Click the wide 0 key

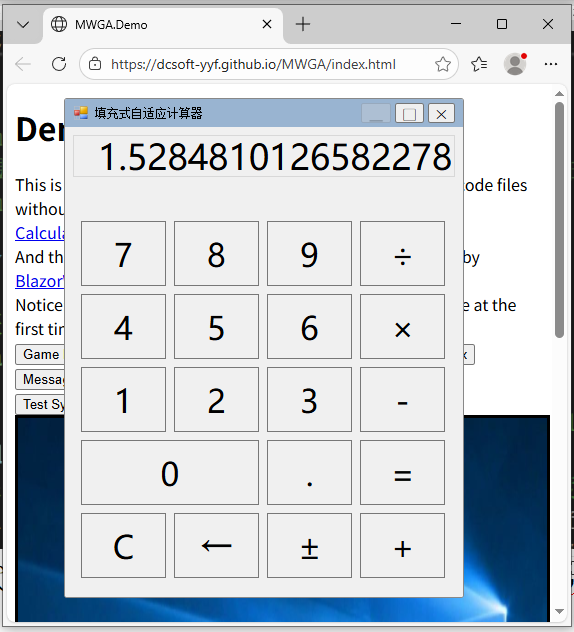170,472
